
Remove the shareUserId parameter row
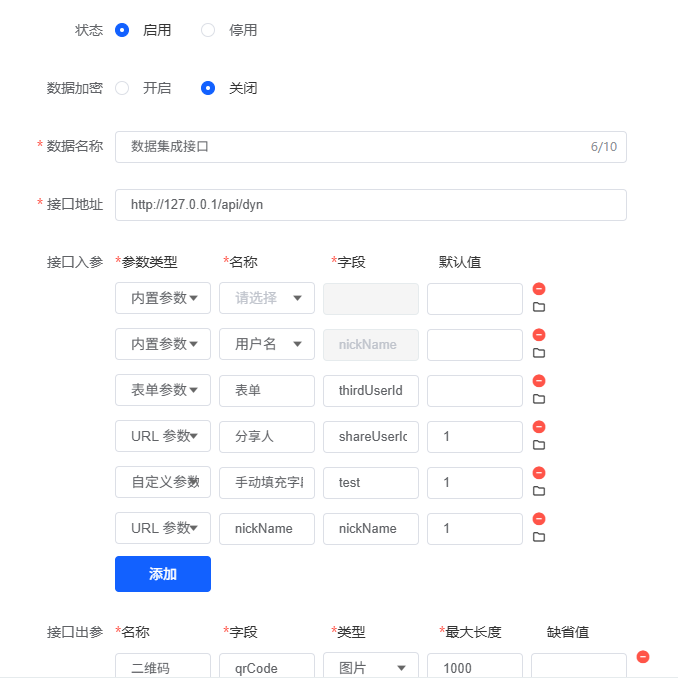pyautogui.click(x=539, y=427)
